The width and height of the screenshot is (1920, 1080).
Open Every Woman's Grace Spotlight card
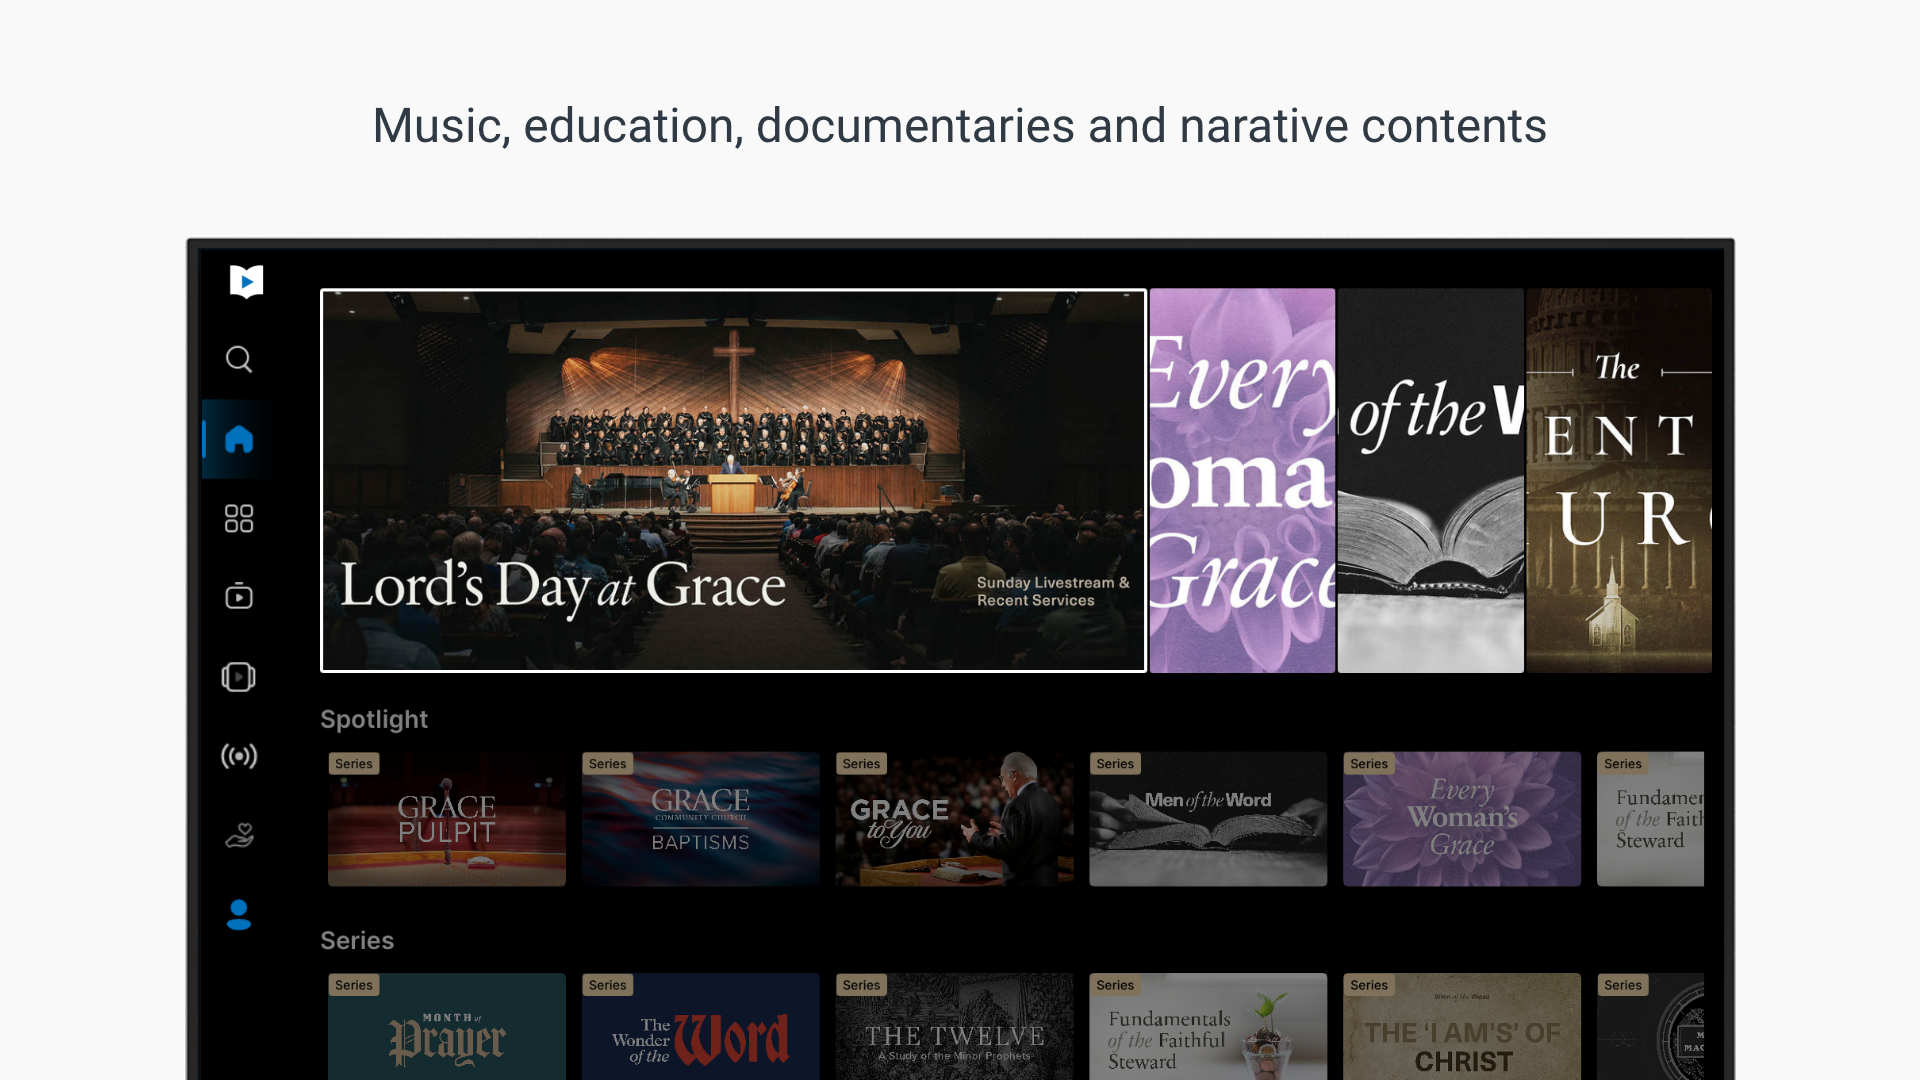pos(1462,819)
